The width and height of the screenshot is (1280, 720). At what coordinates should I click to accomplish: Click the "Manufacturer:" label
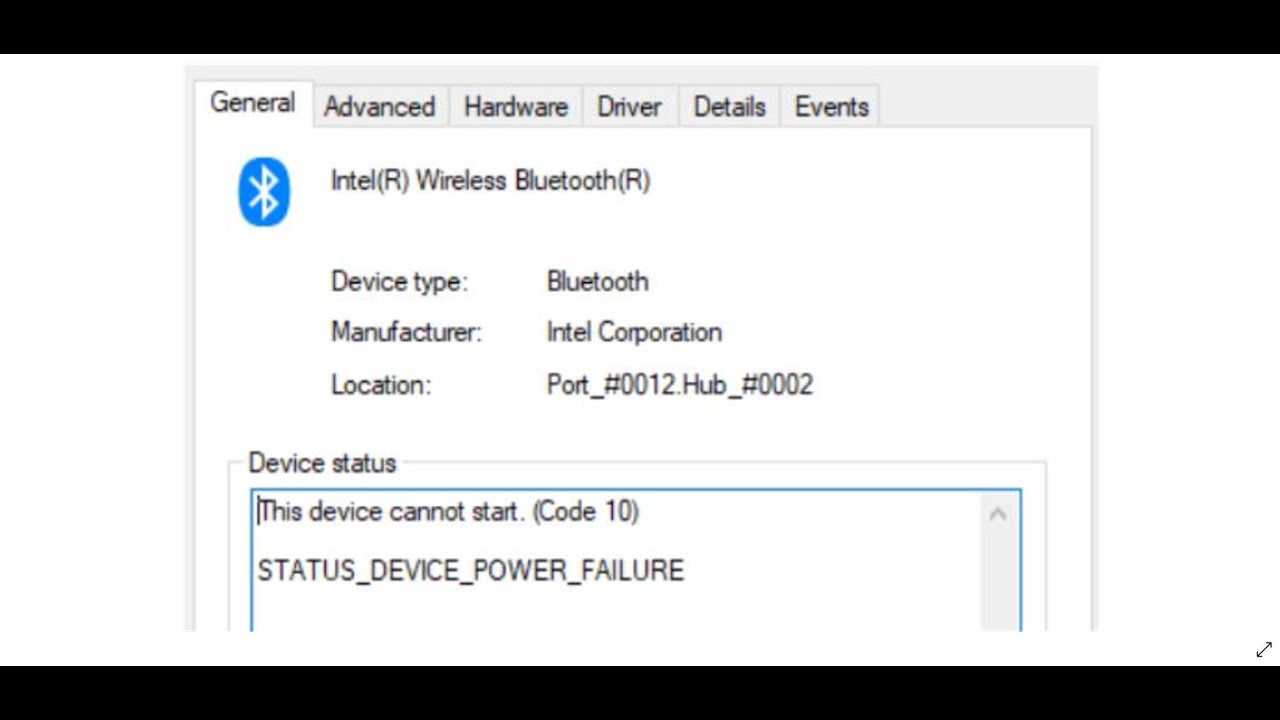[406, 332]
